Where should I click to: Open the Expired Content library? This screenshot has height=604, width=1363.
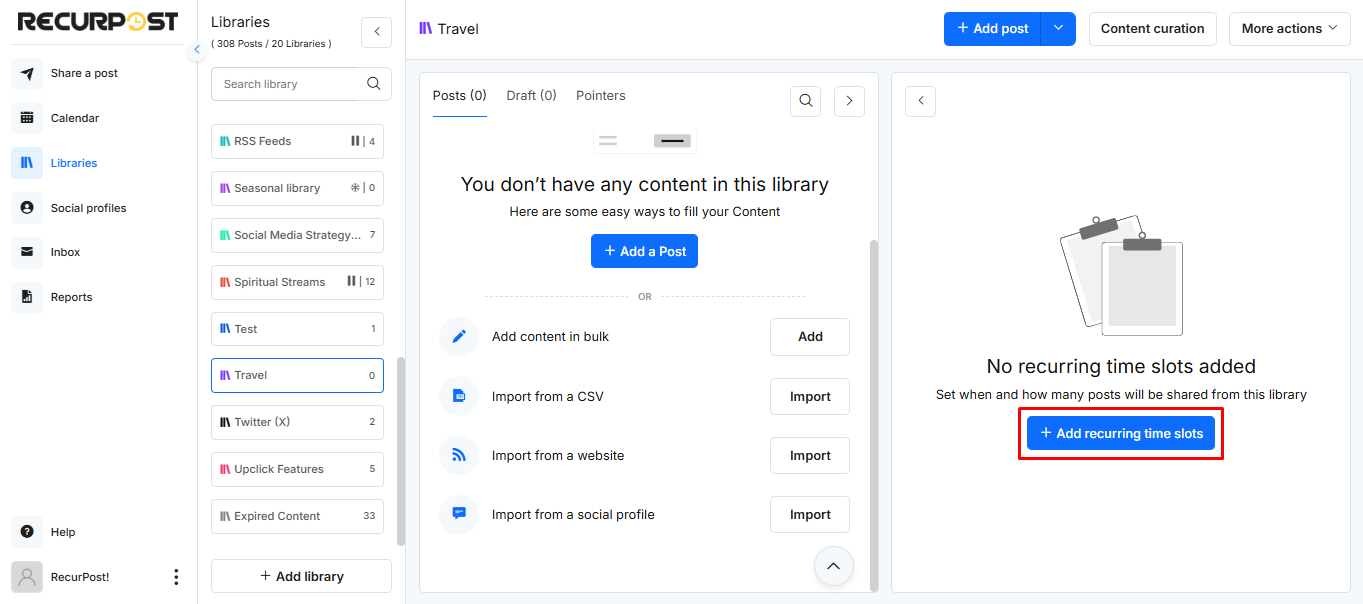point(297,516)
